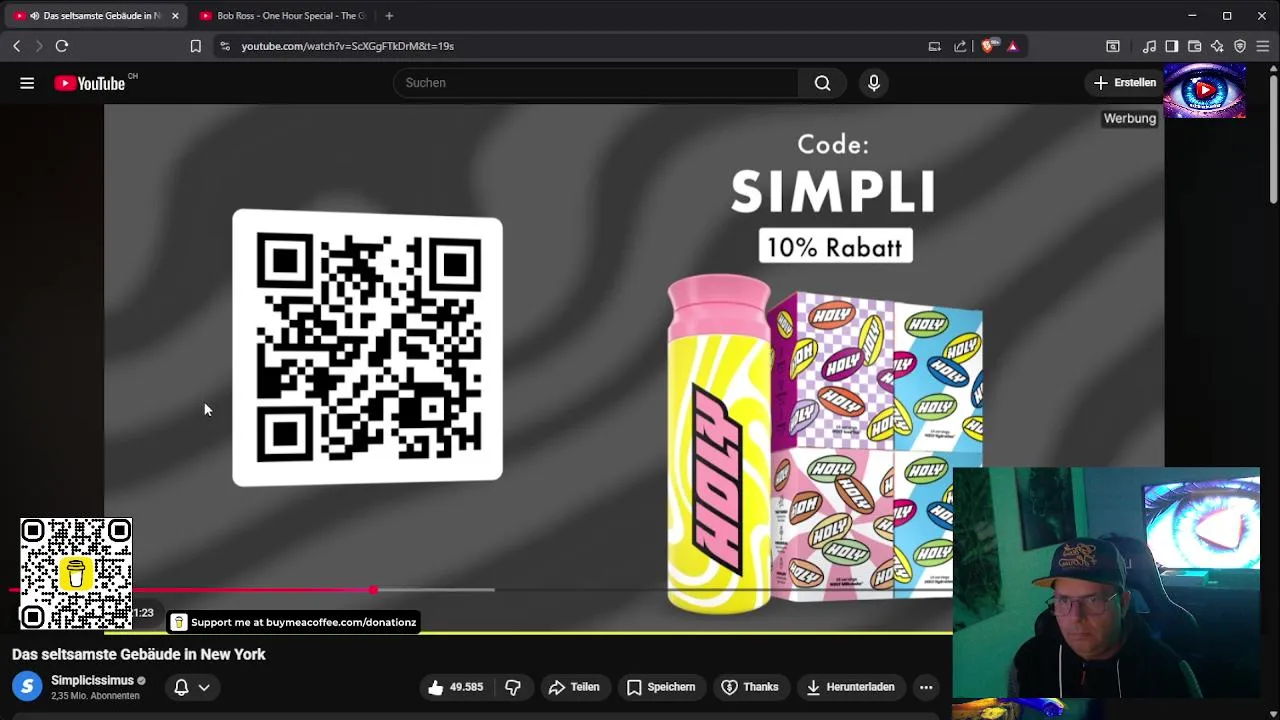Image resolution: width=1280 pixels, height=720 pixels.
Task: Dislike the video with thumbs down
Action: pos(513,687)
